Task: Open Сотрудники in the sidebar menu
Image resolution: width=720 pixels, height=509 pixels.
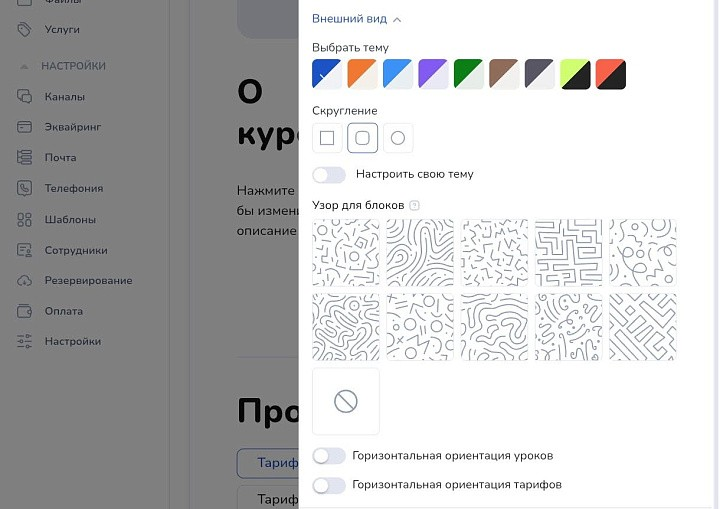Action: [76, 250]
